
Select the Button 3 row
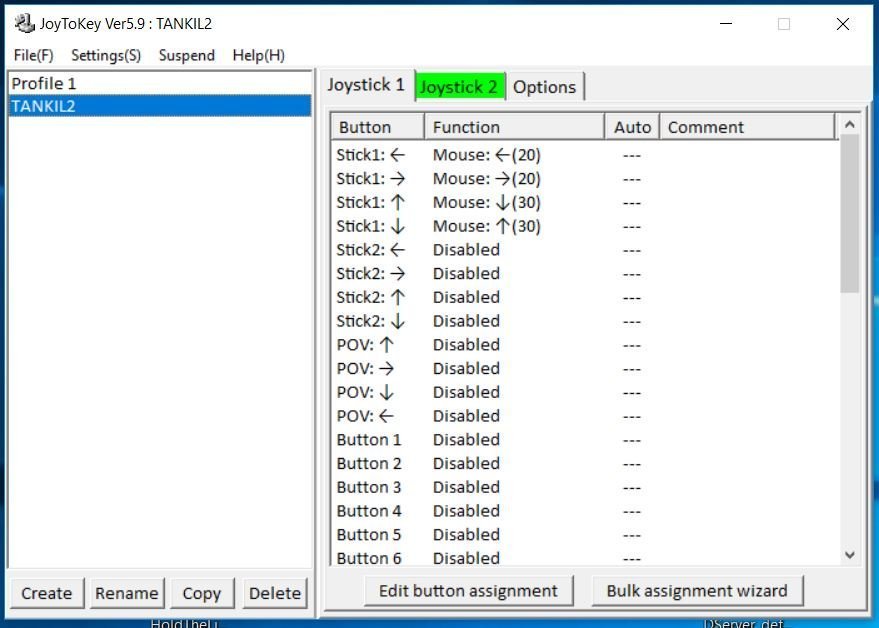click(x=585, y=487)
